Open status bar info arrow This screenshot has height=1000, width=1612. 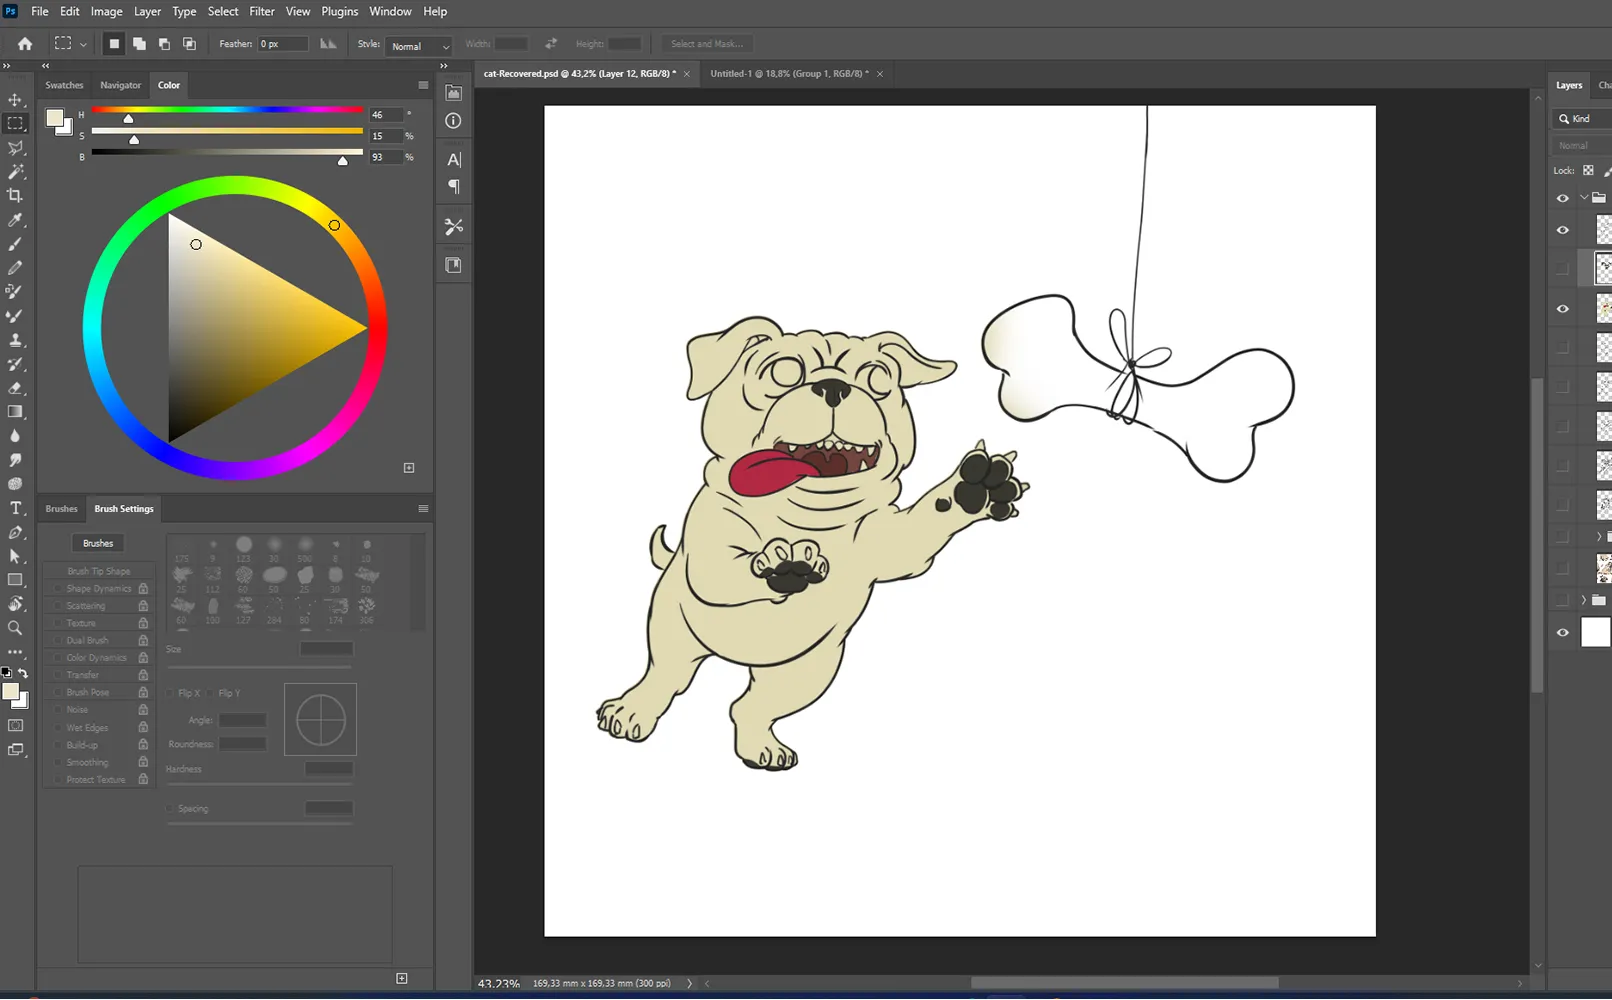(x=689, y=984)
